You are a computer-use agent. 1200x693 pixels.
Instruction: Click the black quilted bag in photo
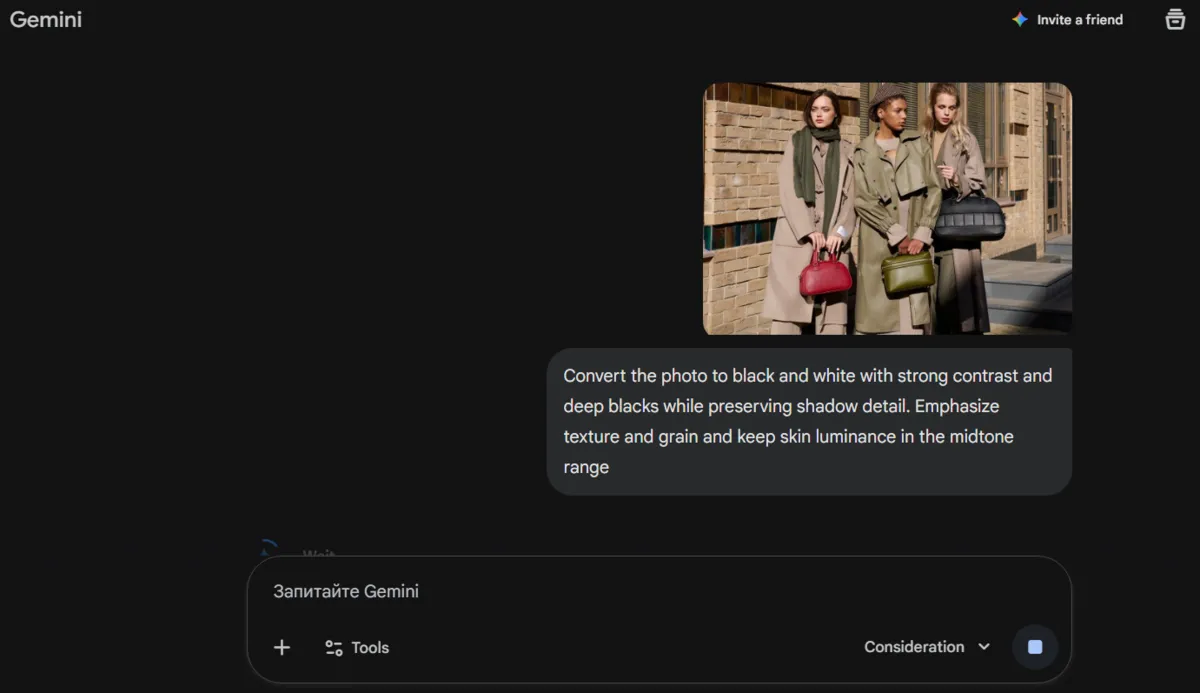pyautogui.click(x=968, y=217)
